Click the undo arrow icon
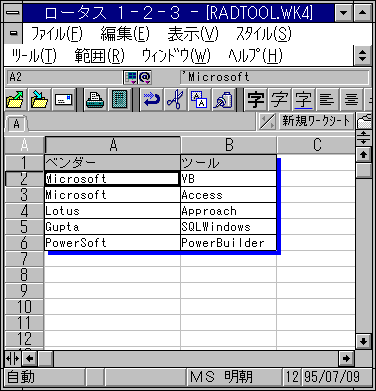The image size is (376, 391). pyautogui.click(x=152, y=100)
